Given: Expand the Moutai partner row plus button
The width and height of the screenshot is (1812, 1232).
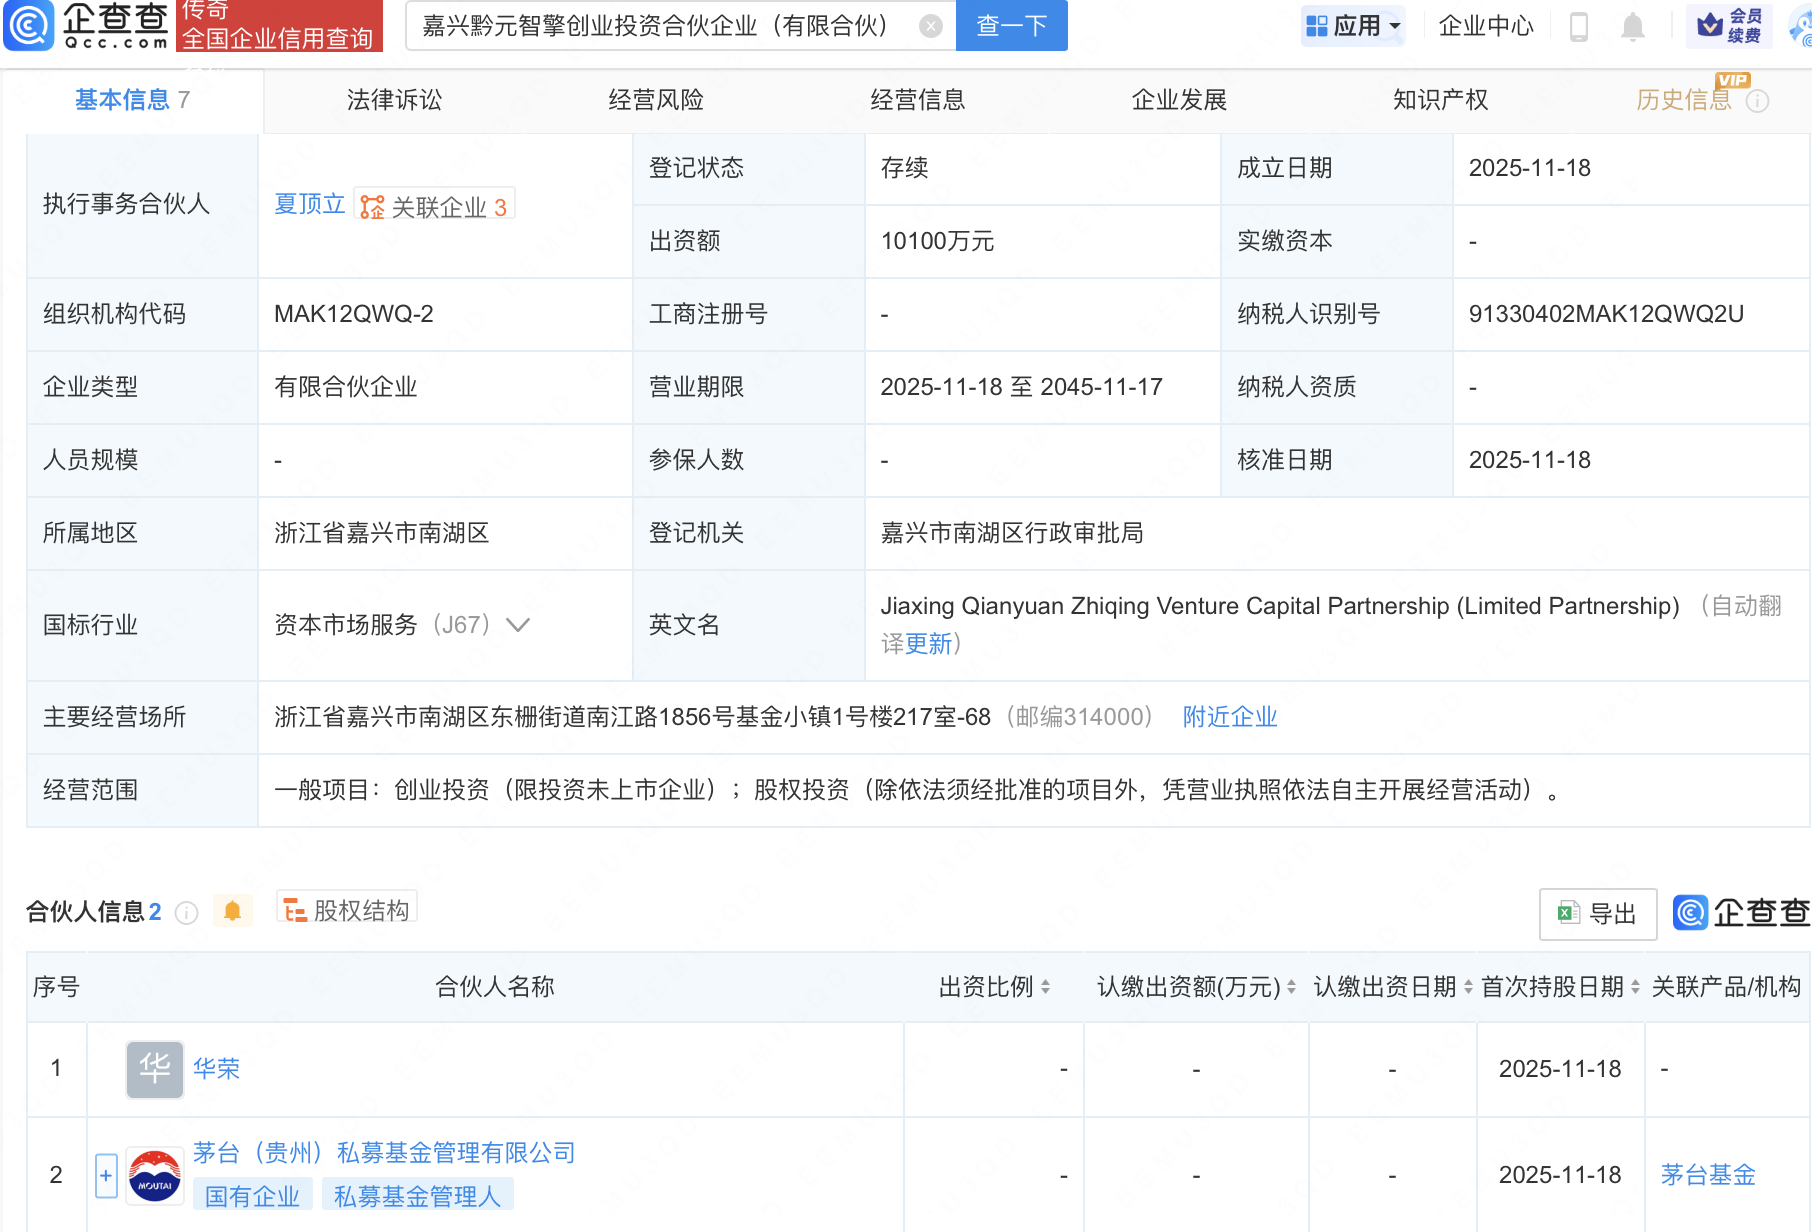Looking at the screenshot, I should coord(106,1175).
